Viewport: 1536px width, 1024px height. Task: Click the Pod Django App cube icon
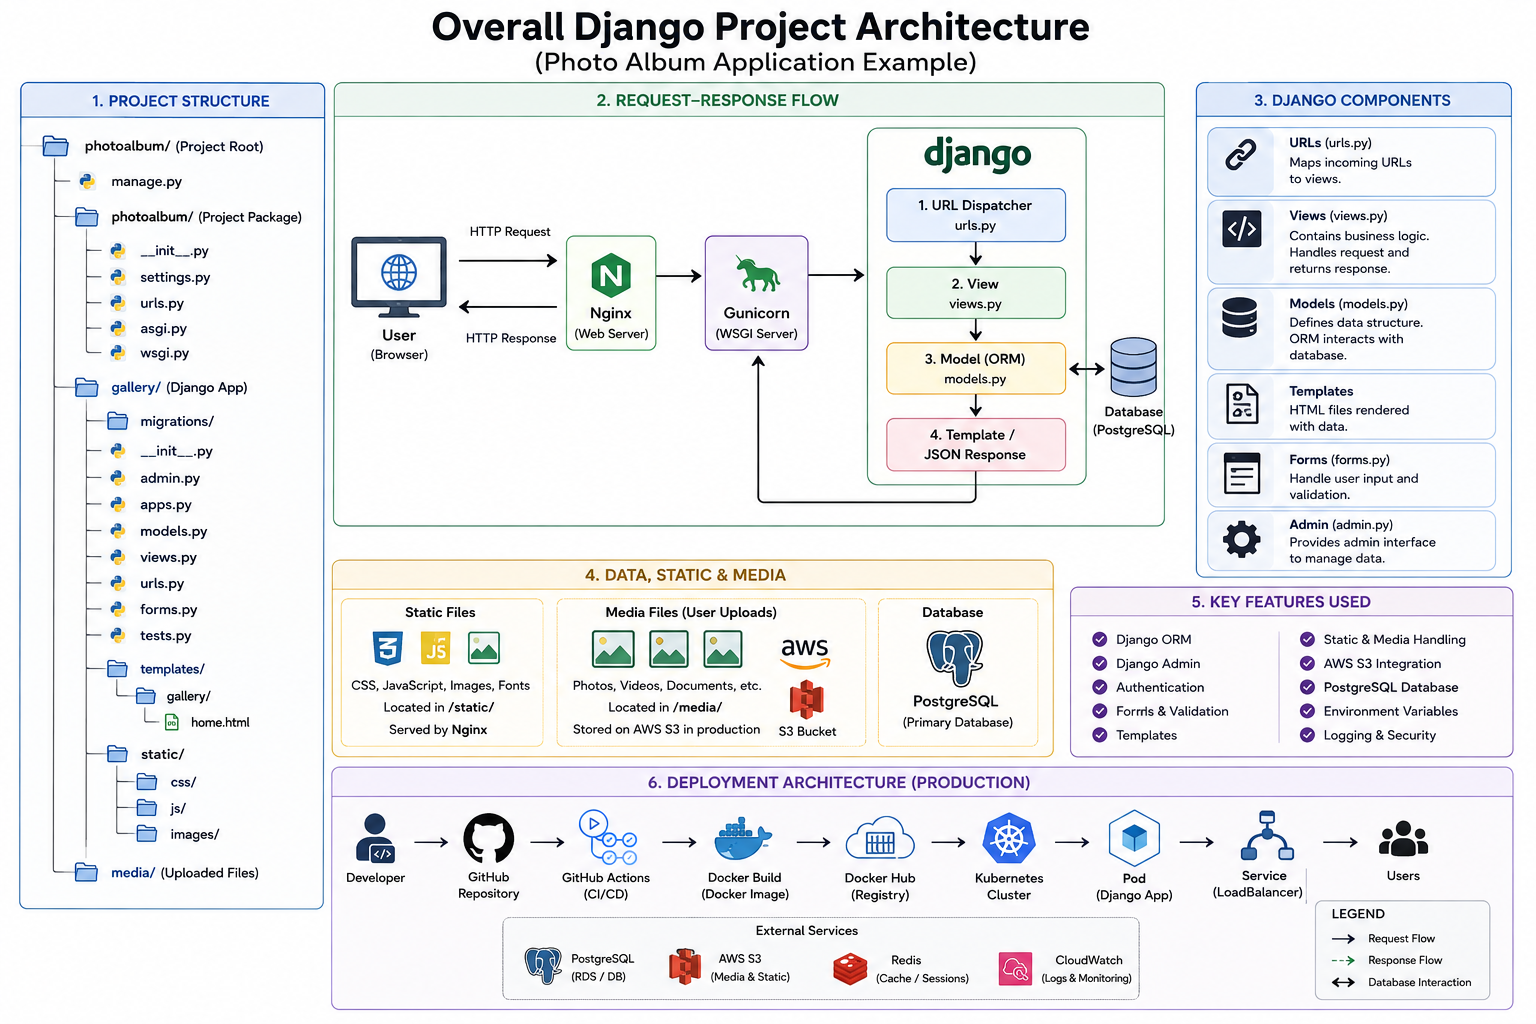click(x=1134, y=838)
